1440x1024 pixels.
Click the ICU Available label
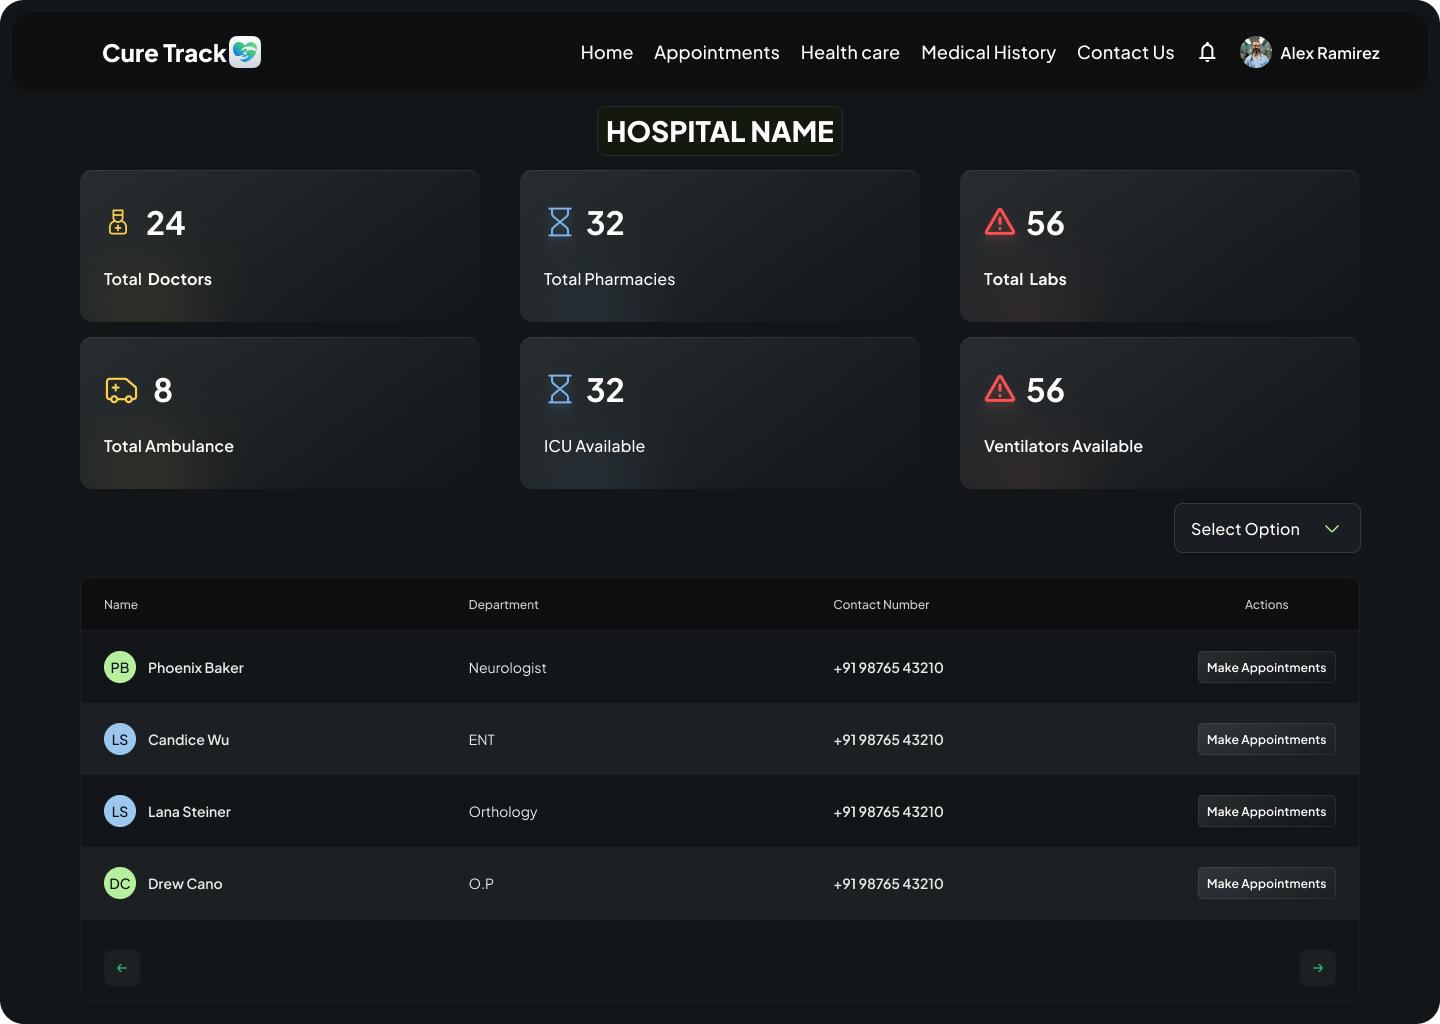(594, 446)
